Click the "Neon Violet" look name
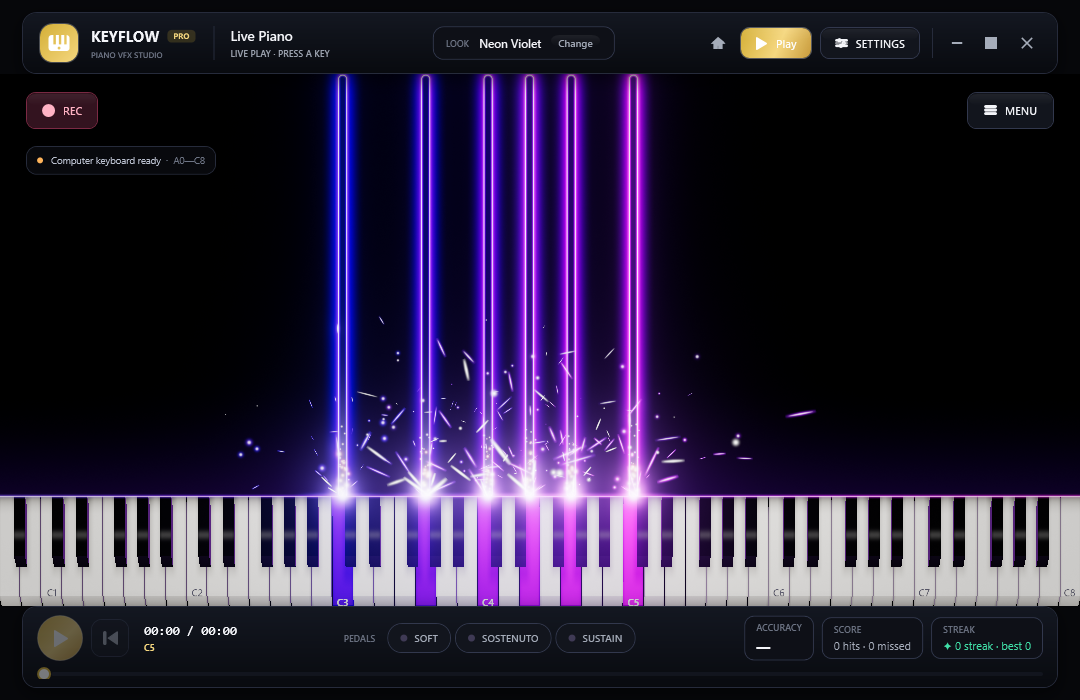 (510, 43)
